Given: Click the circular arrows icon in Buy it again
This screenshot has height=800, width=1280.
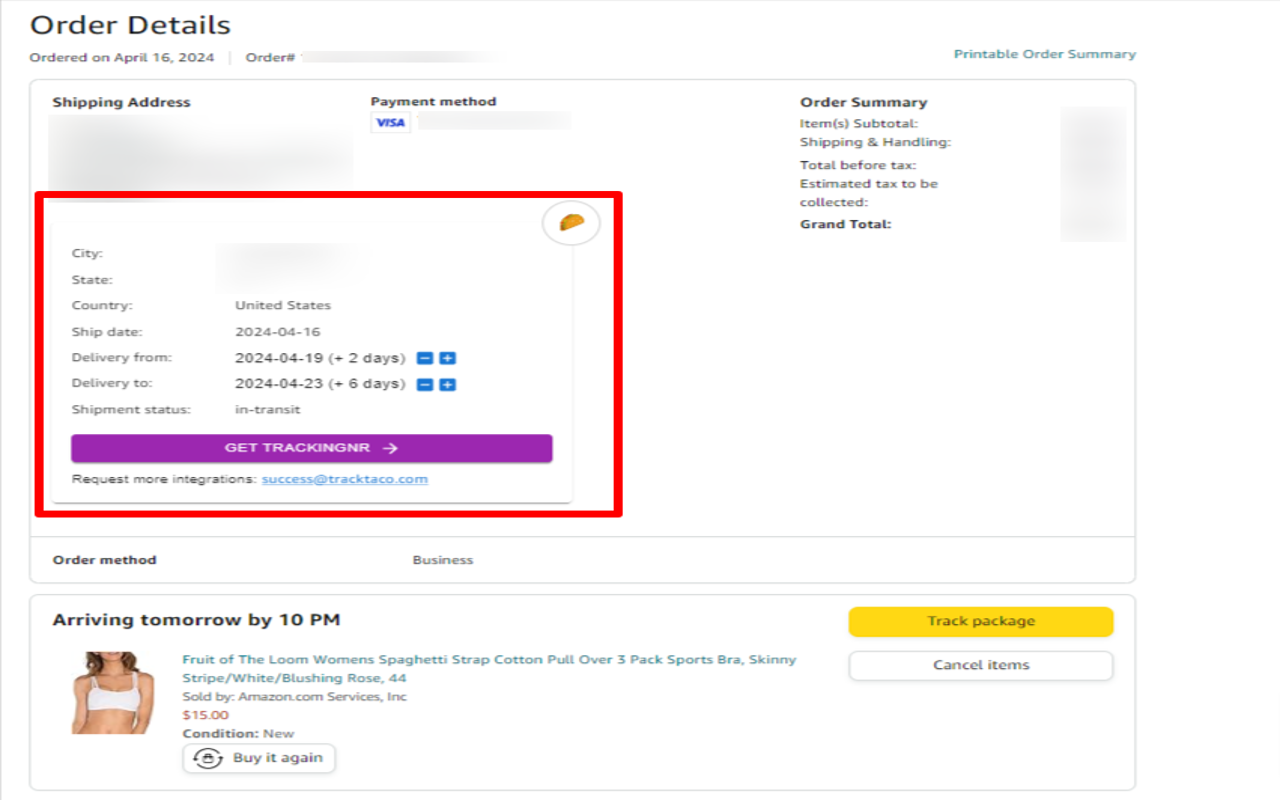Looking at the screenshot, I should [x=207, y=758].
